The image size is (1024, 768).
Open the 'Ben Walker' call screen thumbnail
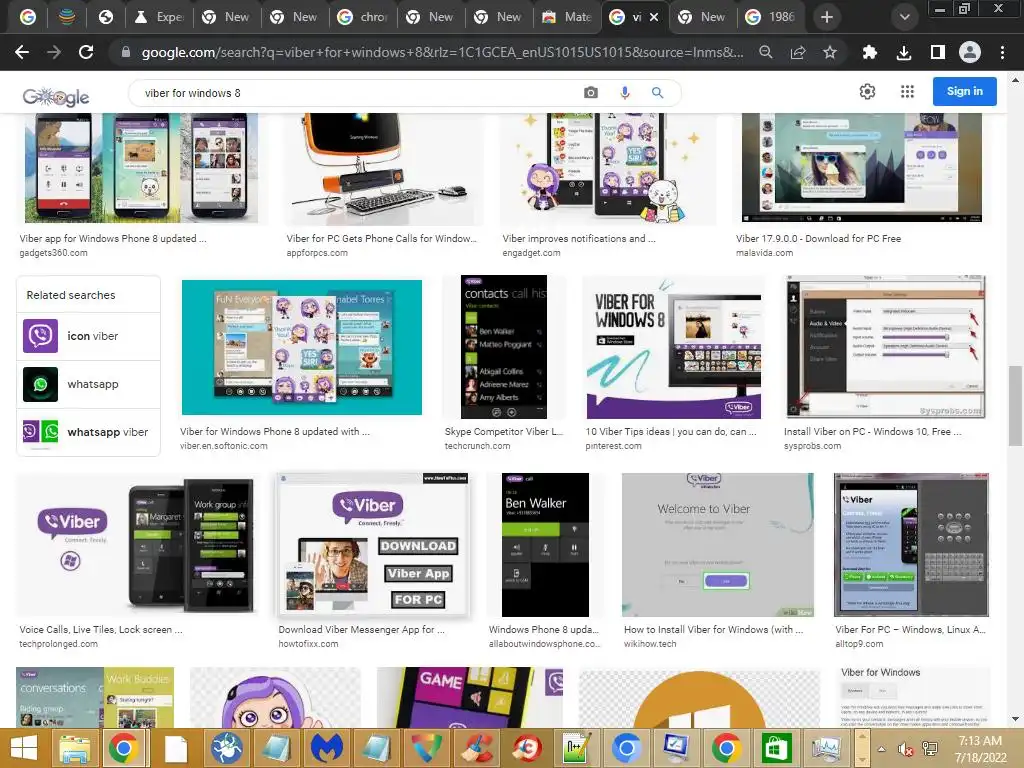[x=545, y=545]
